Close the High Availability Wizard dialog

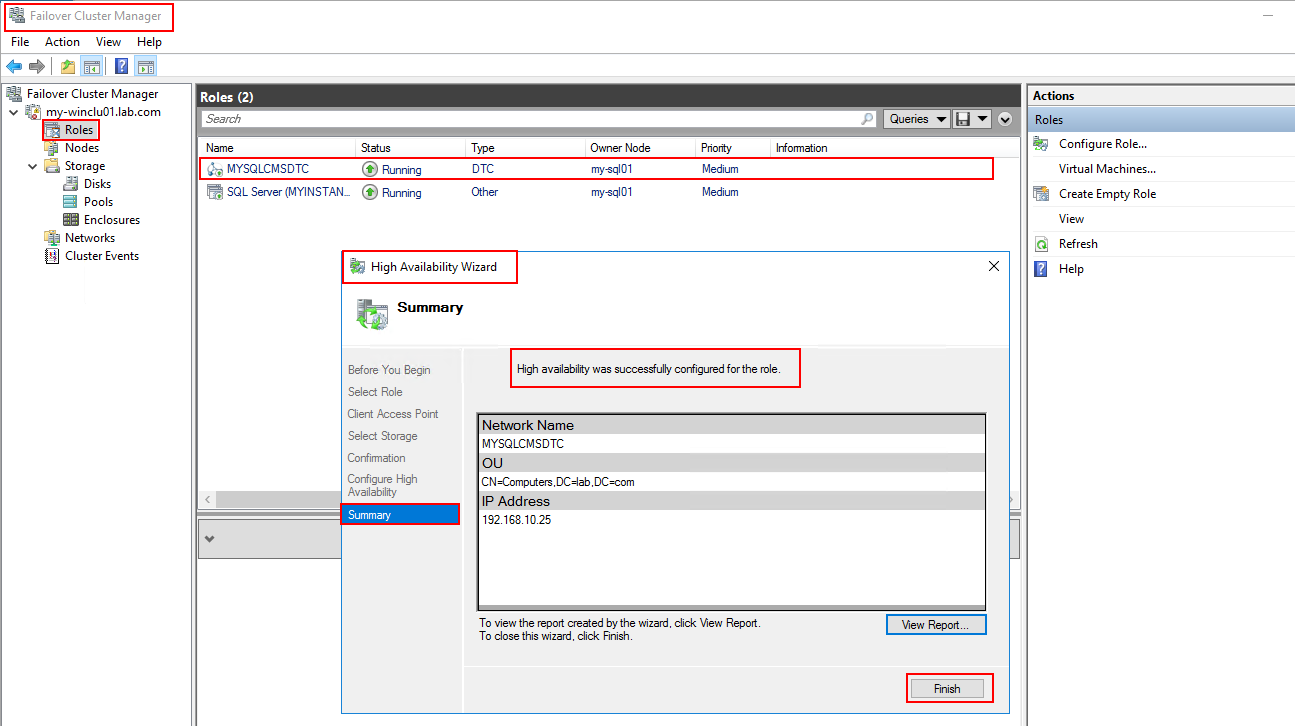point(993,267)
